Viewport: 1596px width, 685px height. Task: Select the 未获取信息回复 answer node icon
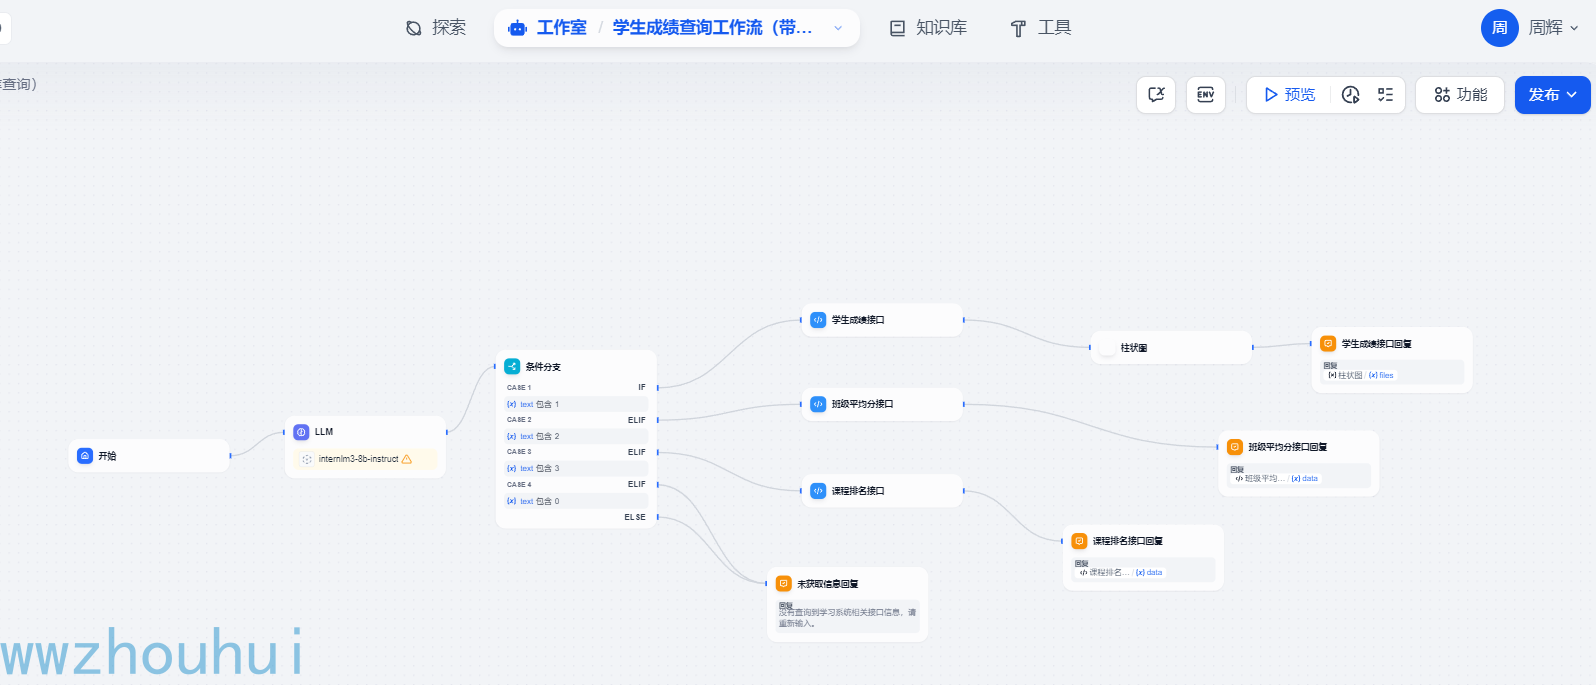click(784, 584)
